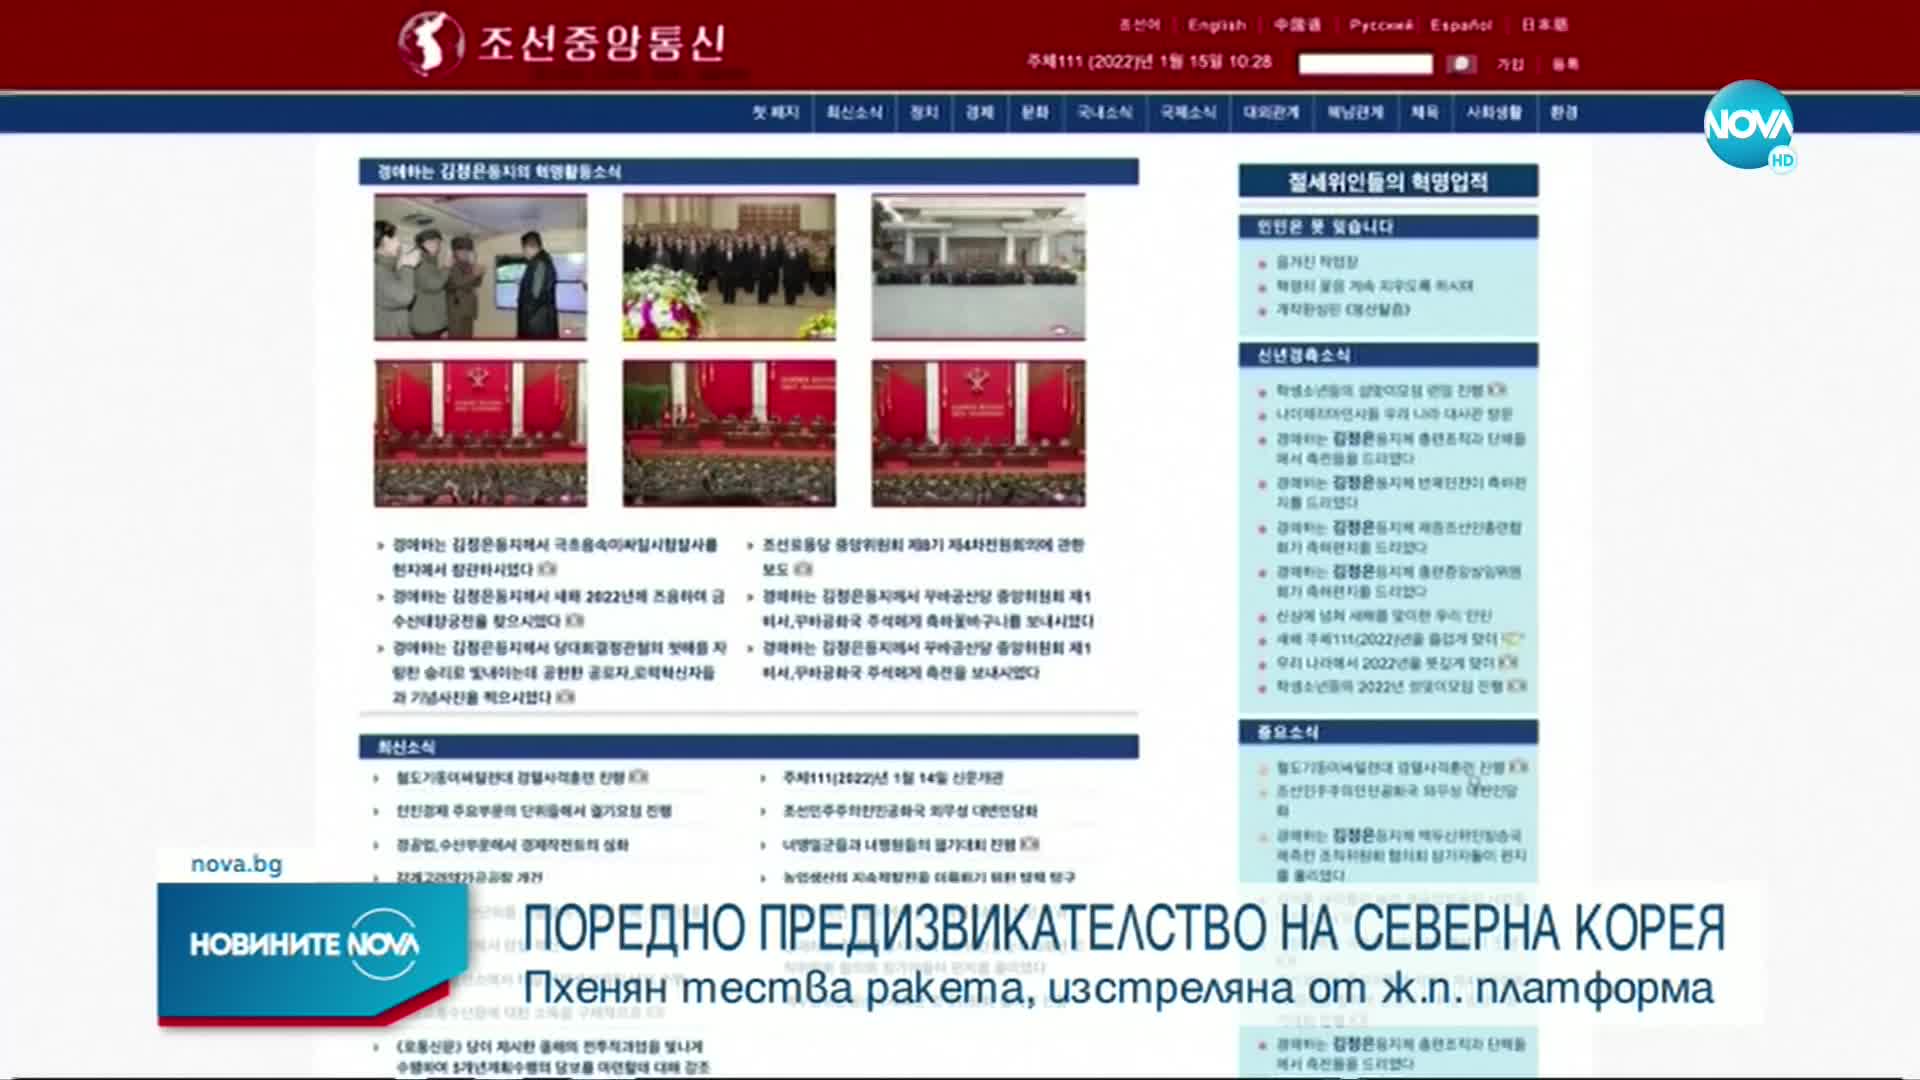Open the 정치 navigation tab
Screen dimensions: 1920x1080
click(924, 113)
